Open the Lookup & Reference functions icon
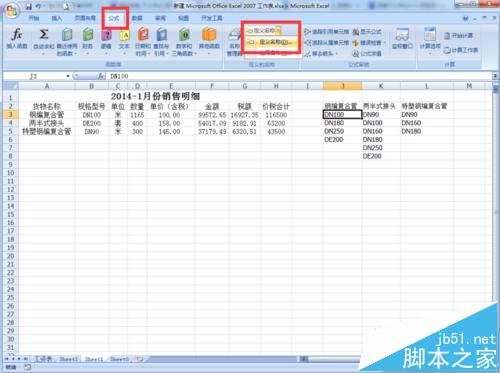The image size is (500, 373). [x=161, y=35]
